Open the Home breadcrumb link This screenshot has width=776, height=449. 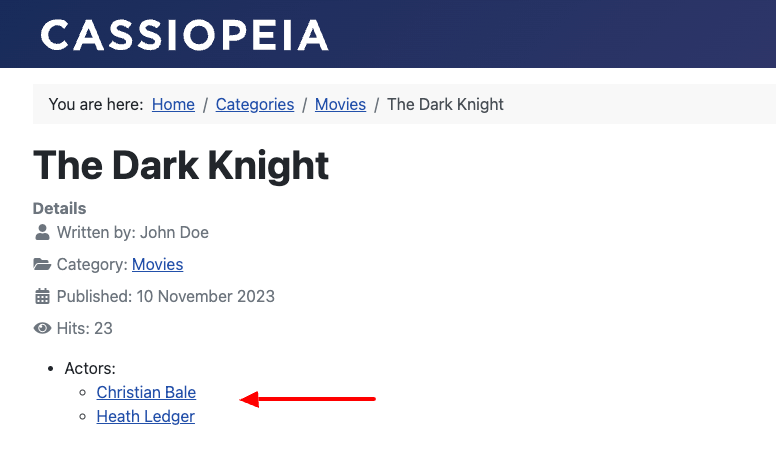point(173,104)
